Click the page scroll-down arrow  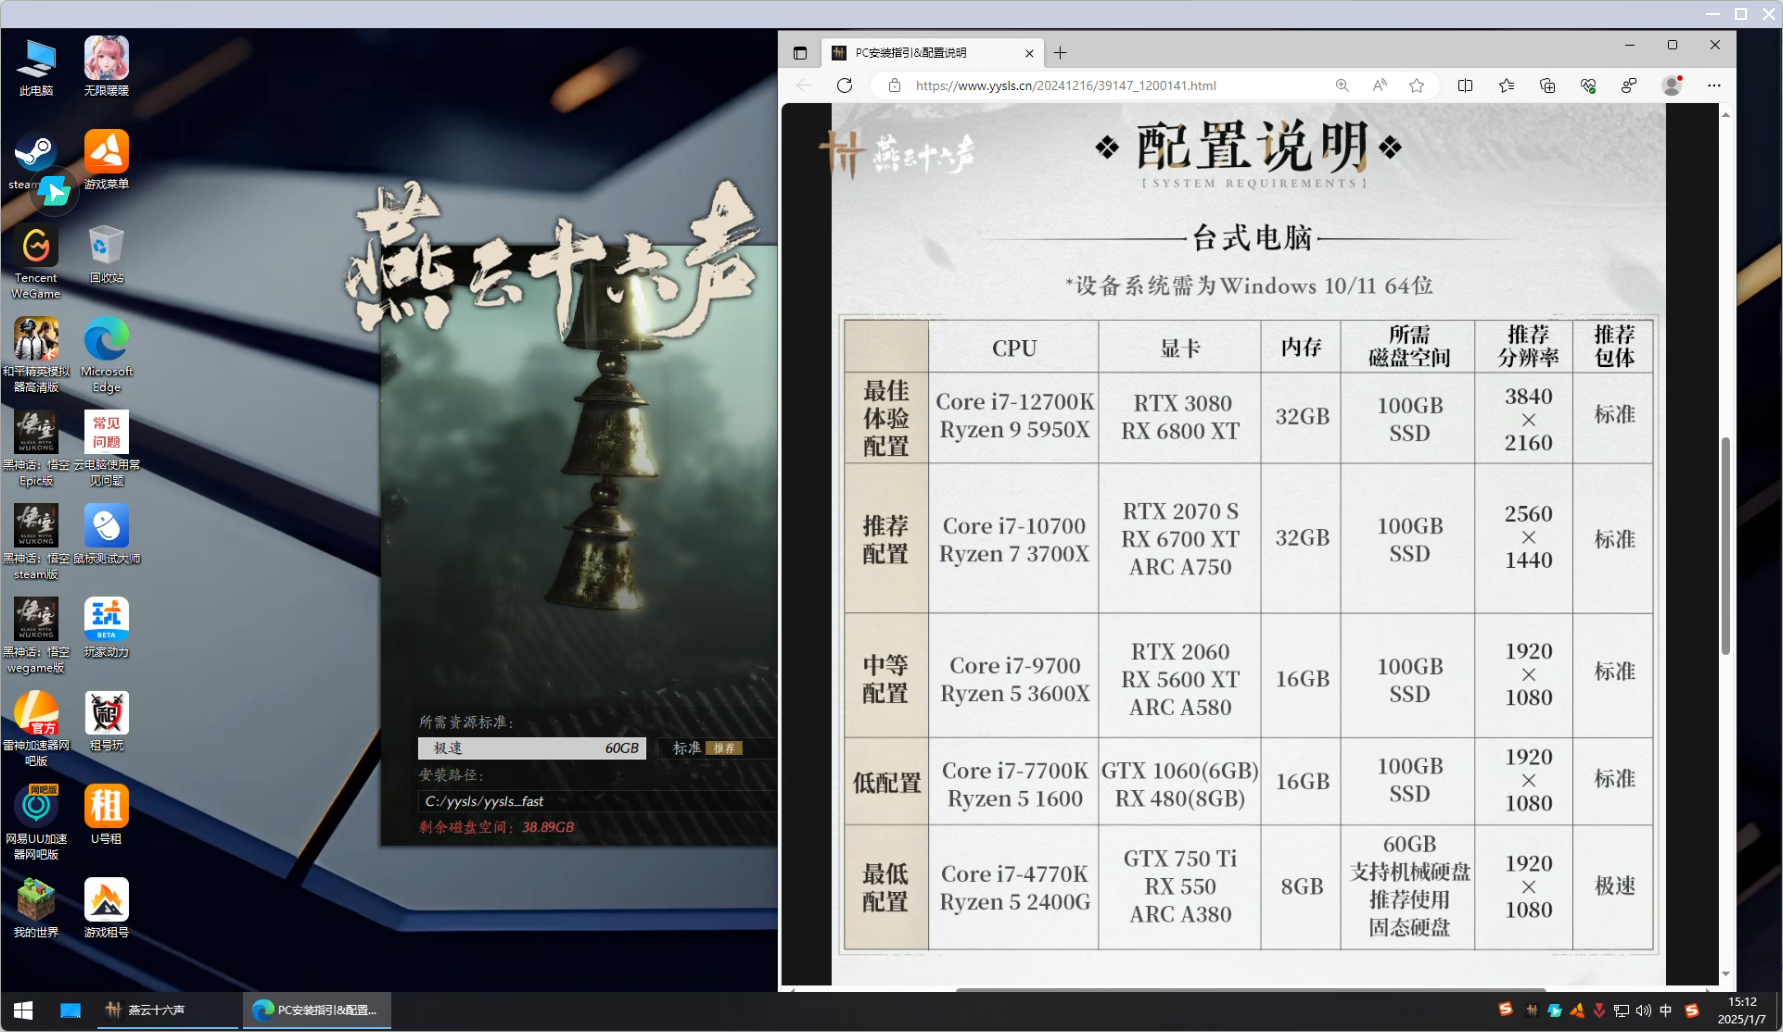[x=1726, y=974]
